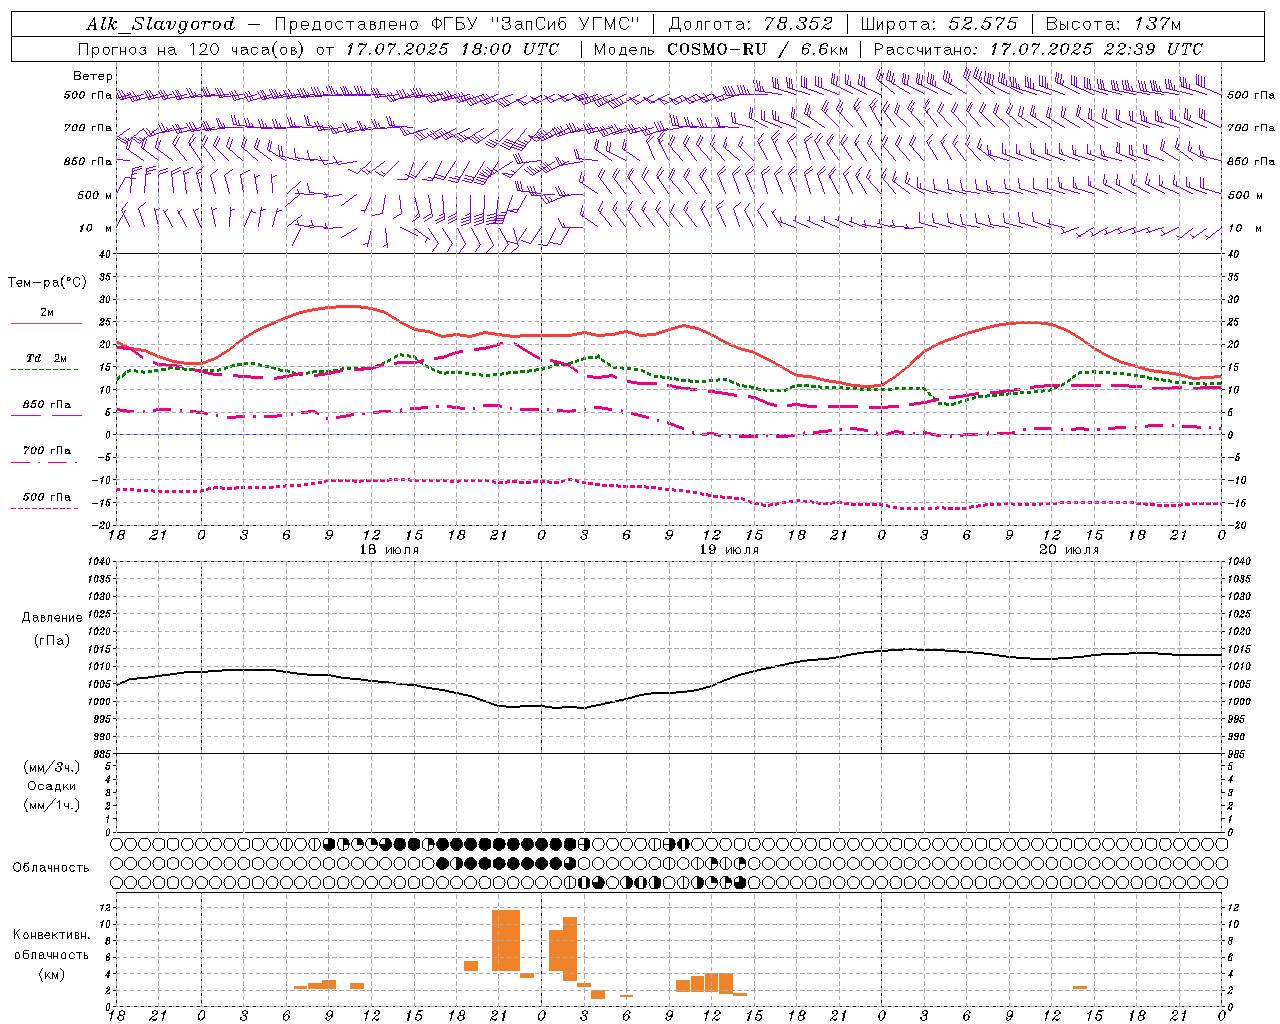Click the '(гПа)' pressure unit label

(52, 641)
